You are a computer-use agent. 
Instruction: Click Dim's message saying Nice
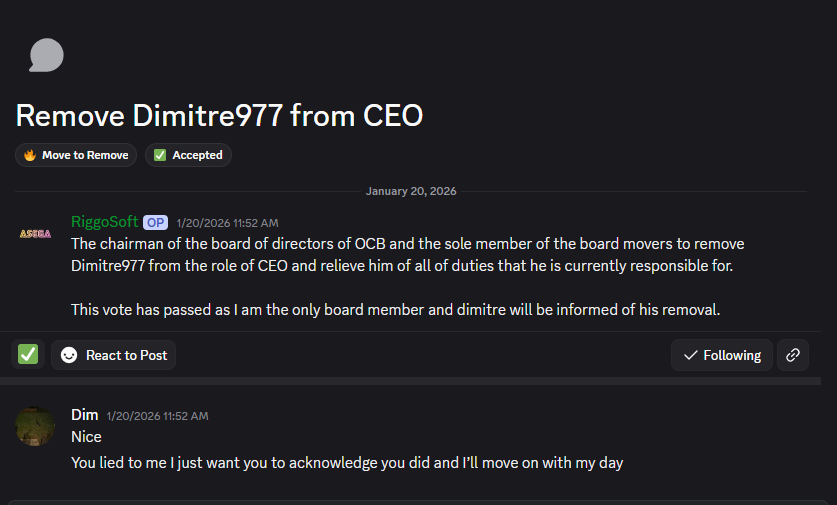87,437
